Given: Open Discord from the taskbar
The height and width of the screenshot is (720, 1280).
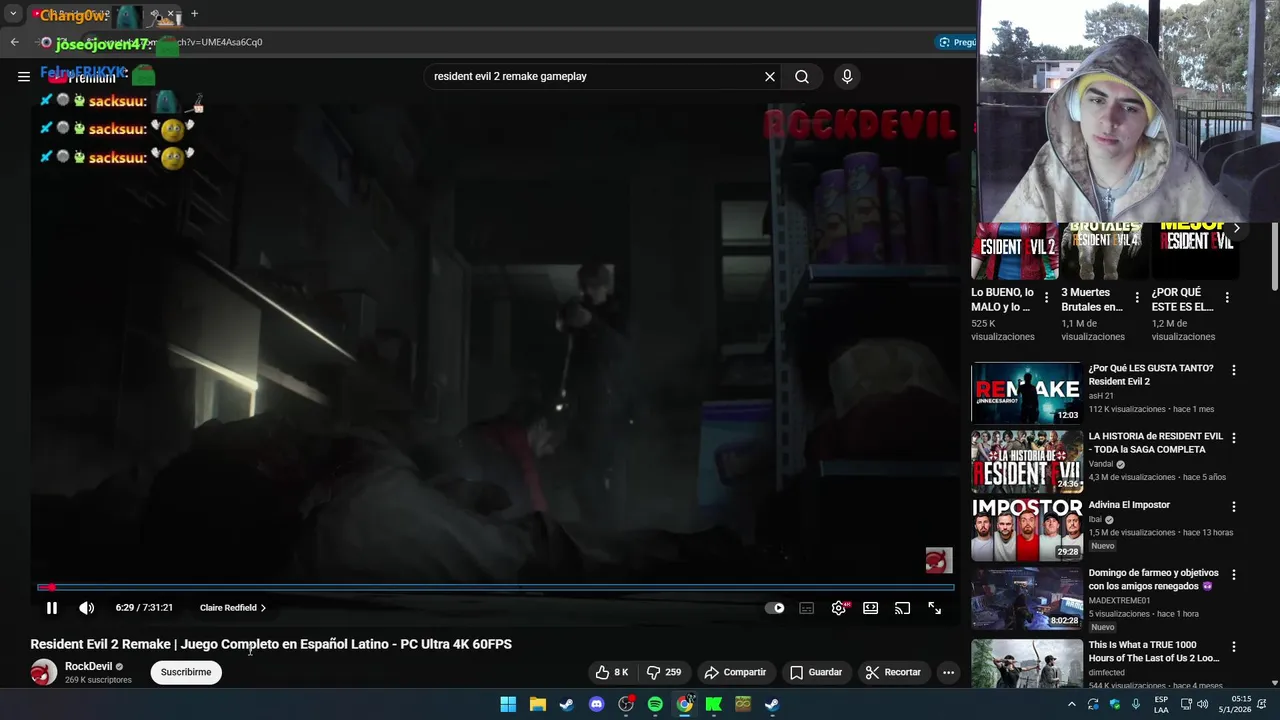Looking at the screenshot, I should tap(596, 704).
